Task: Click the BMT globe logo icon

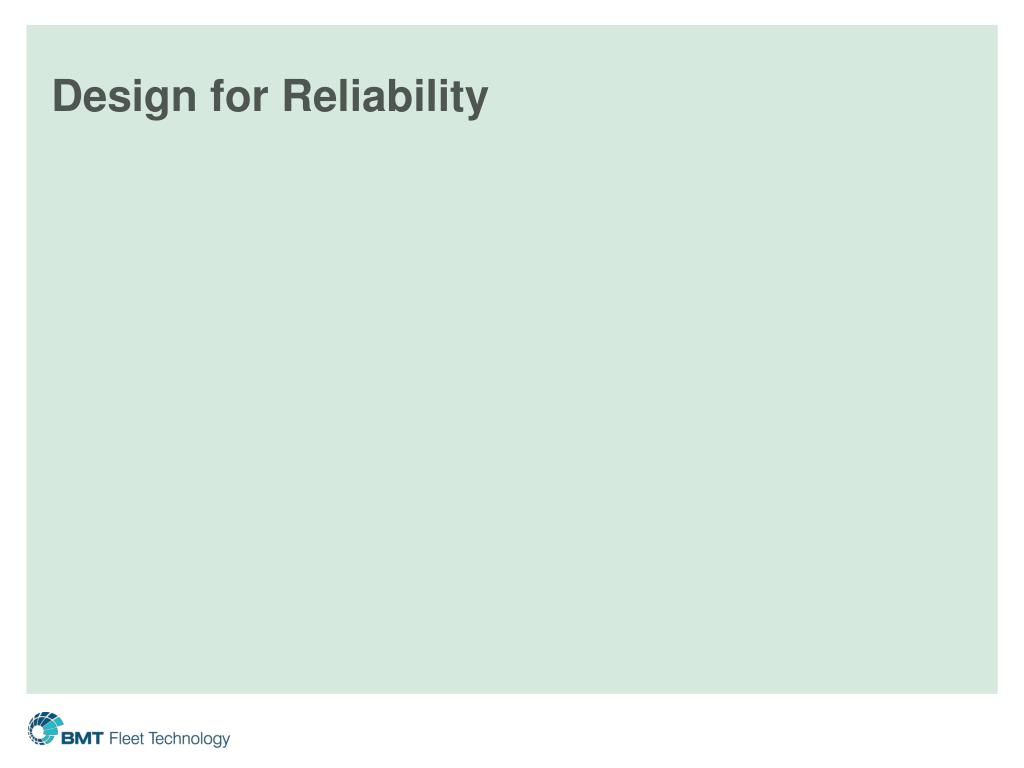Action: (45, 729)
